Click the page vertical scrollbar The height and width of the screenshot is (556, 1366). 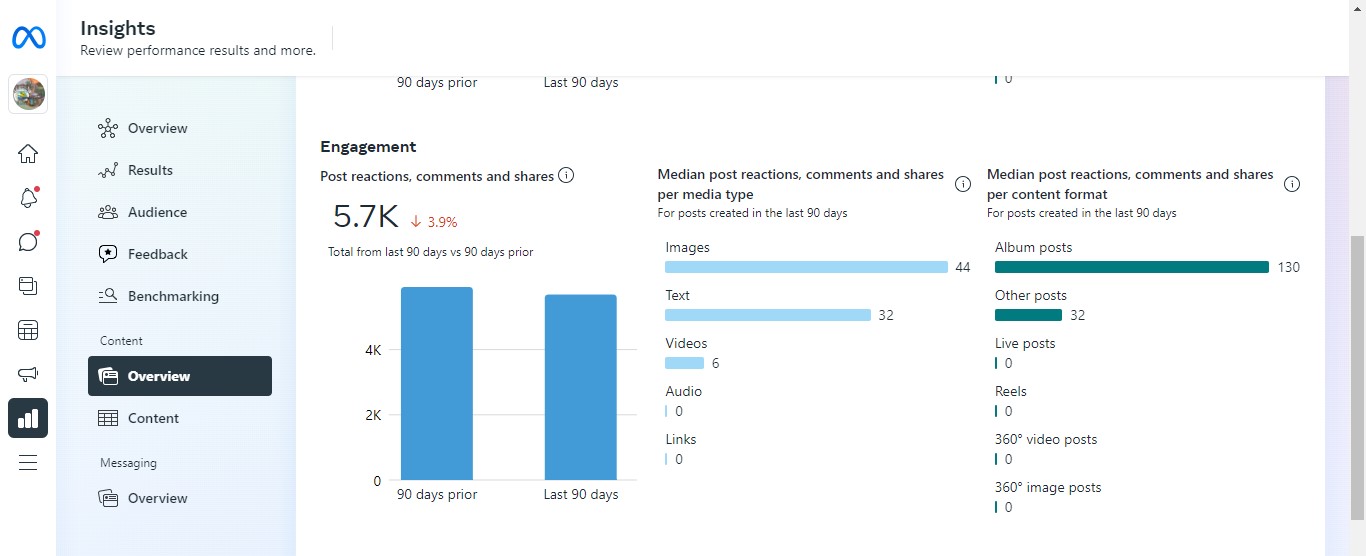click(x=1357, y=380)
